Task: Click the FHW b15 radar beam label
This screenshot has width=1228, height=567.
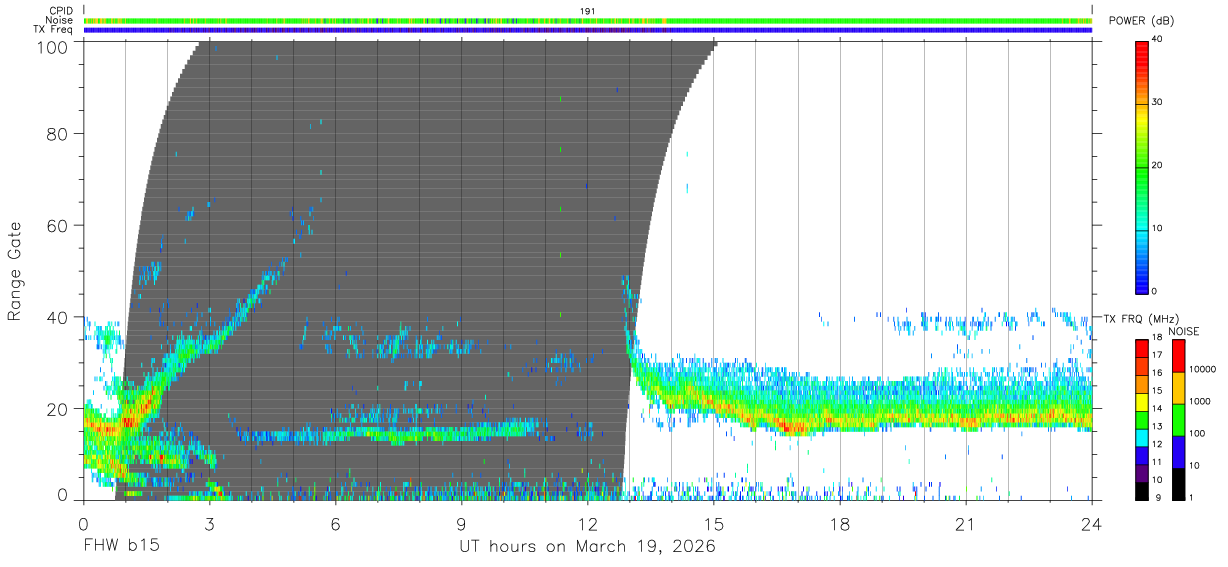Action: click(122, 547)
